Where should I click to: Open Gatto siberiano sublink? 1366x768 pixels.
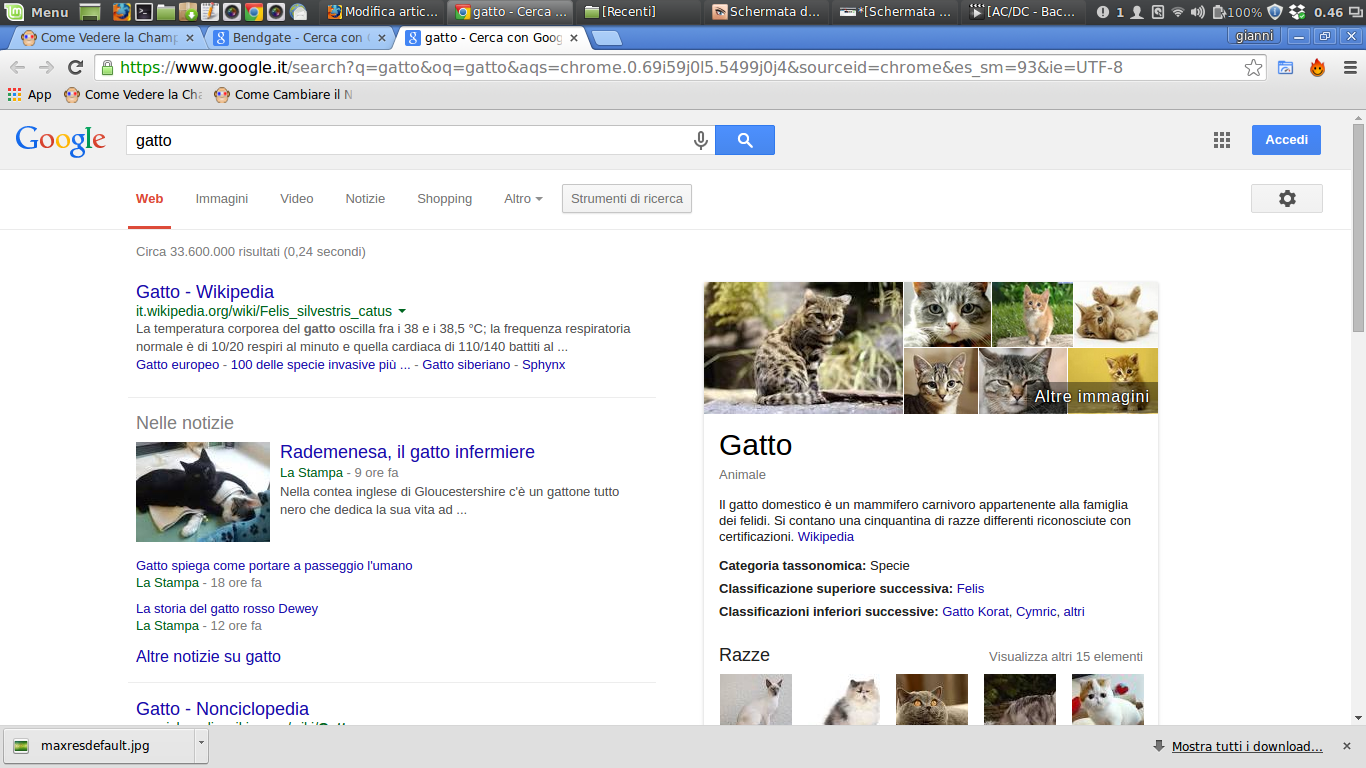coord(466,365)
